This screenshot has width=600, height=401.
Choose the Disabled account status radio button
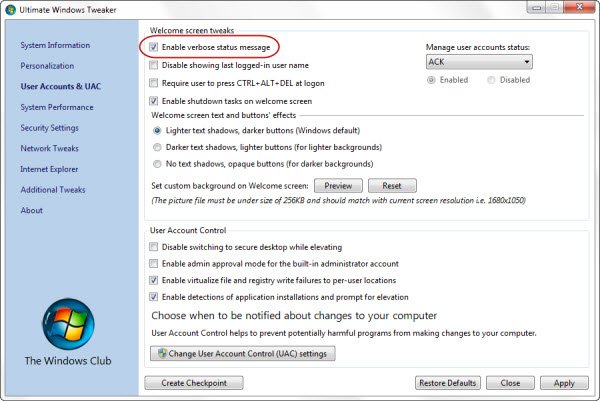[491, 80]
